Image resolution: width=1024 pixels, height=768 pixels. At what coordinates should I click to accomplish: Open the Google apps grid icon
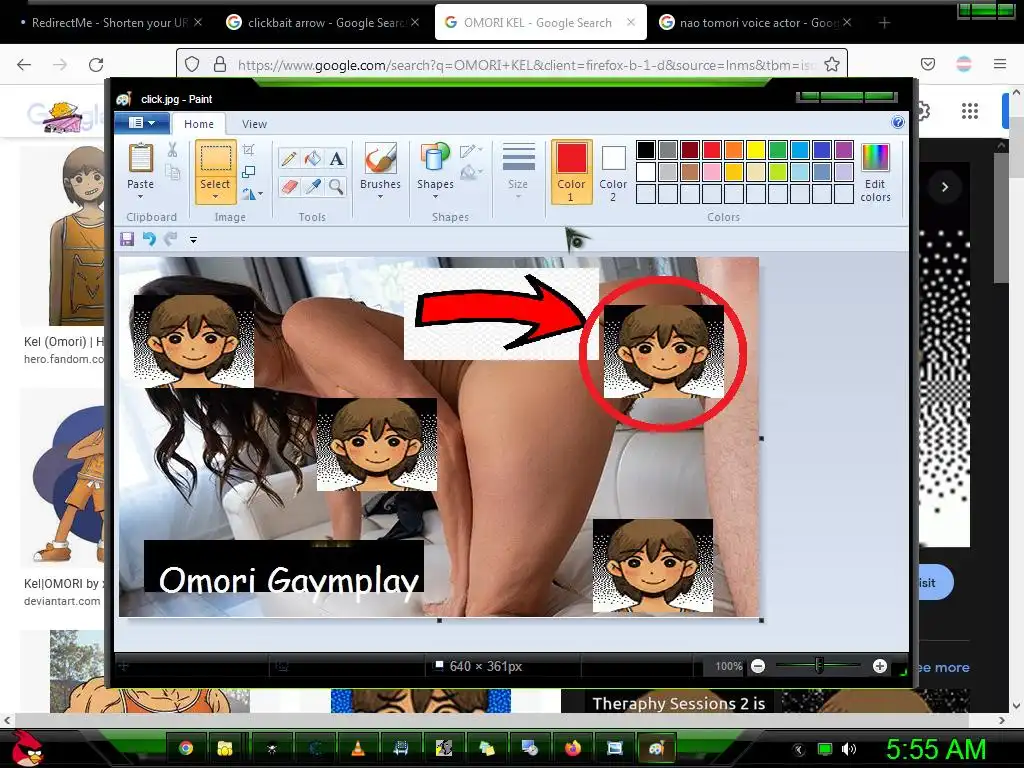click(x=970, y=112)
